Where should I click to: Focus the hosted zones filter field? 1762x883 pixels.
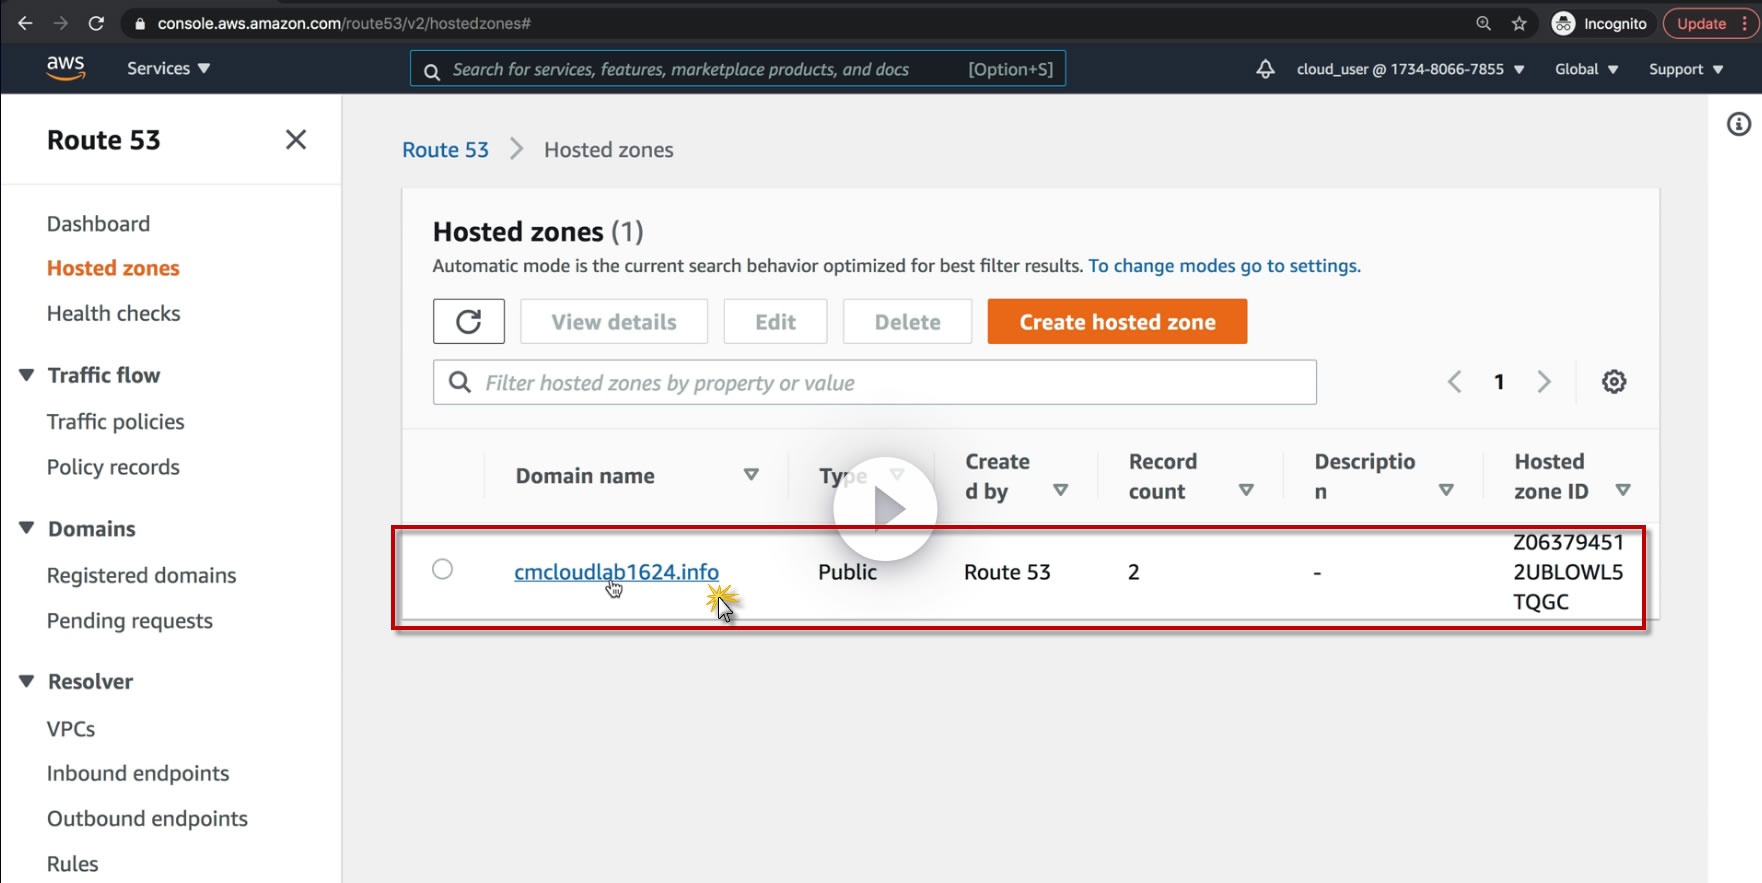[x=875, y=382]
